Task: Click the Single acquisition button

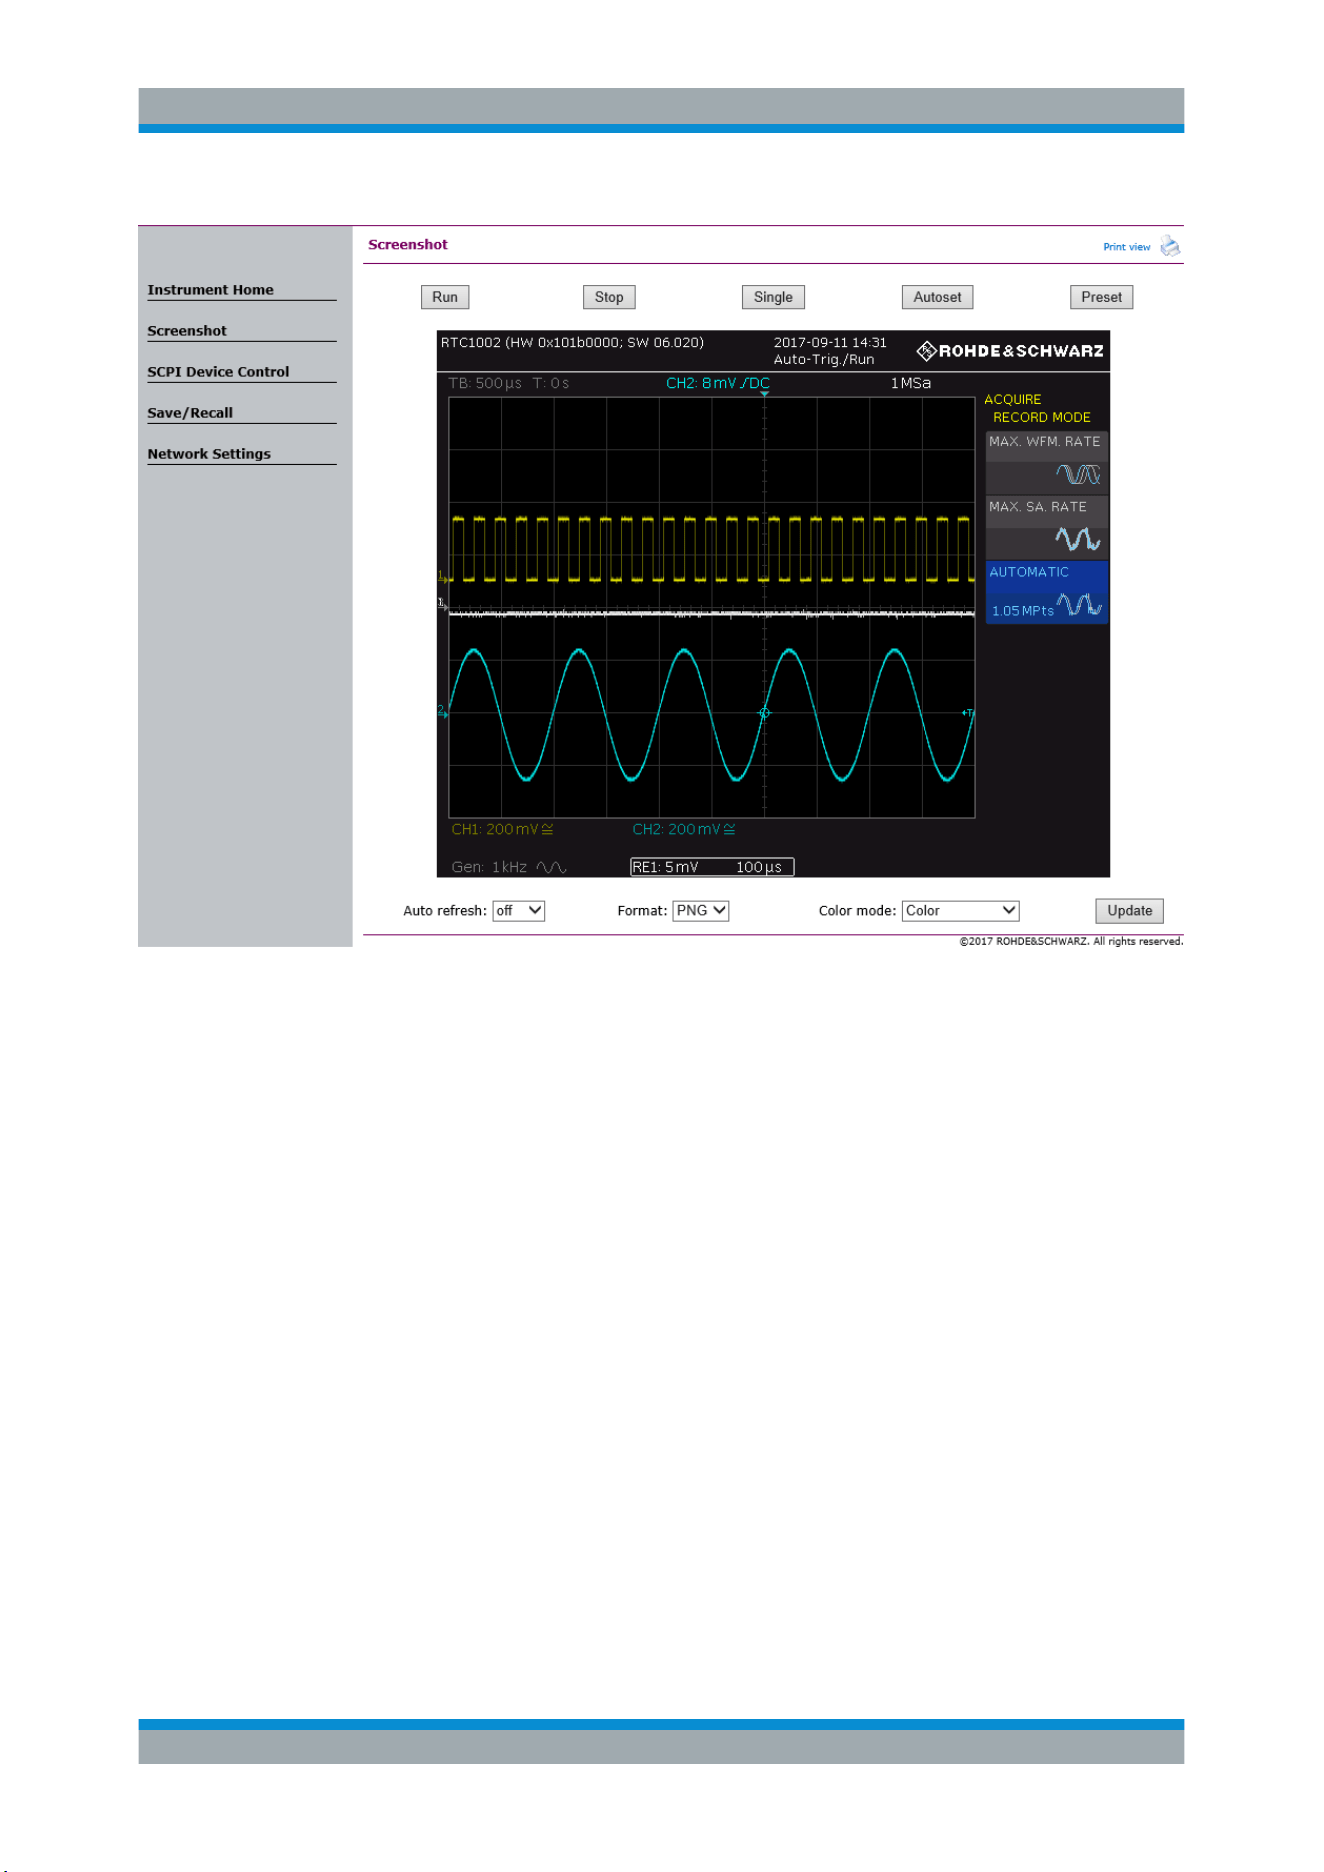Action: pos(773,297)
